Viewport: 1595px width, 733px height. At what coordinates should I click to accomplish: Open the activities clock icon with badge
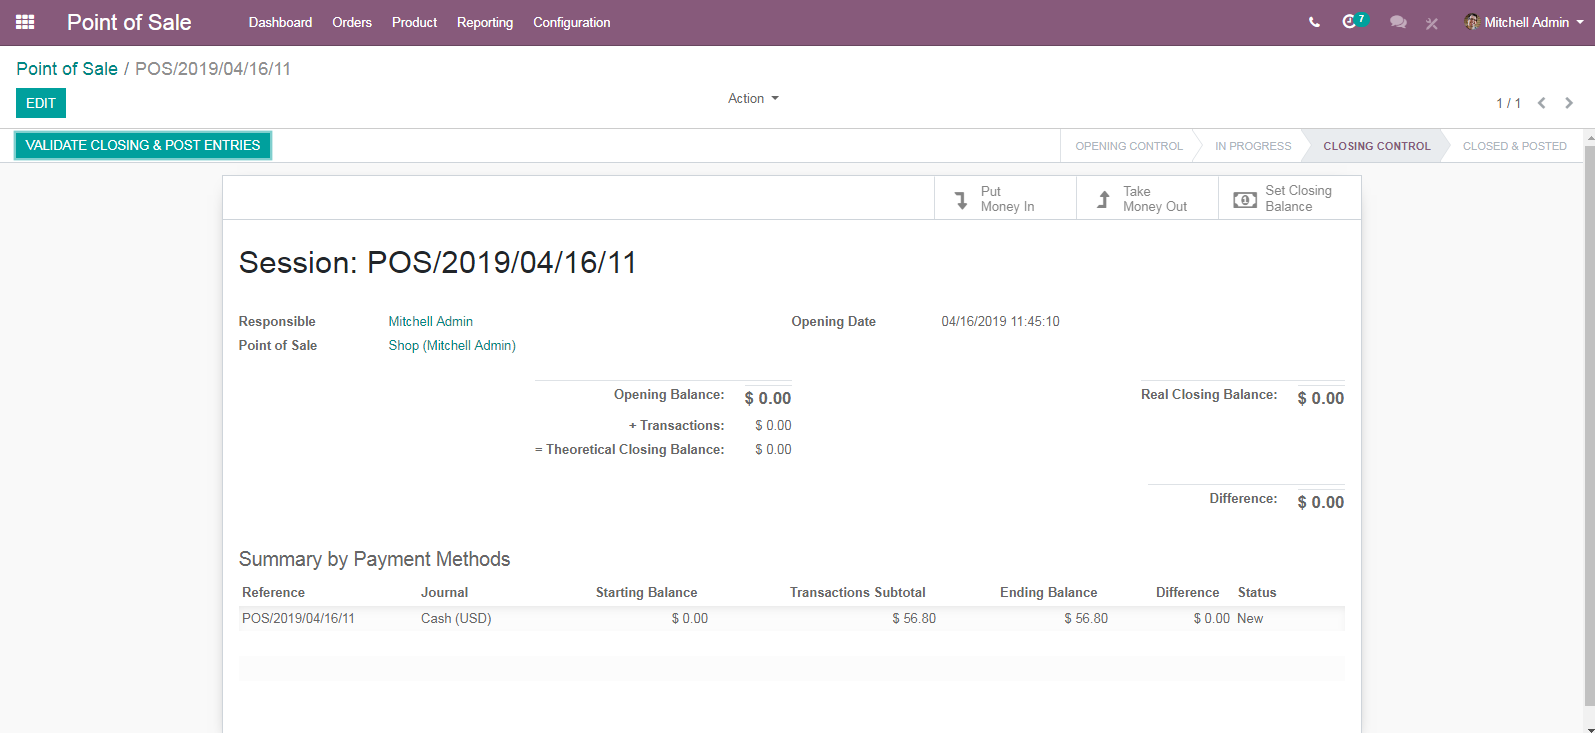(x=1353, y=21)
